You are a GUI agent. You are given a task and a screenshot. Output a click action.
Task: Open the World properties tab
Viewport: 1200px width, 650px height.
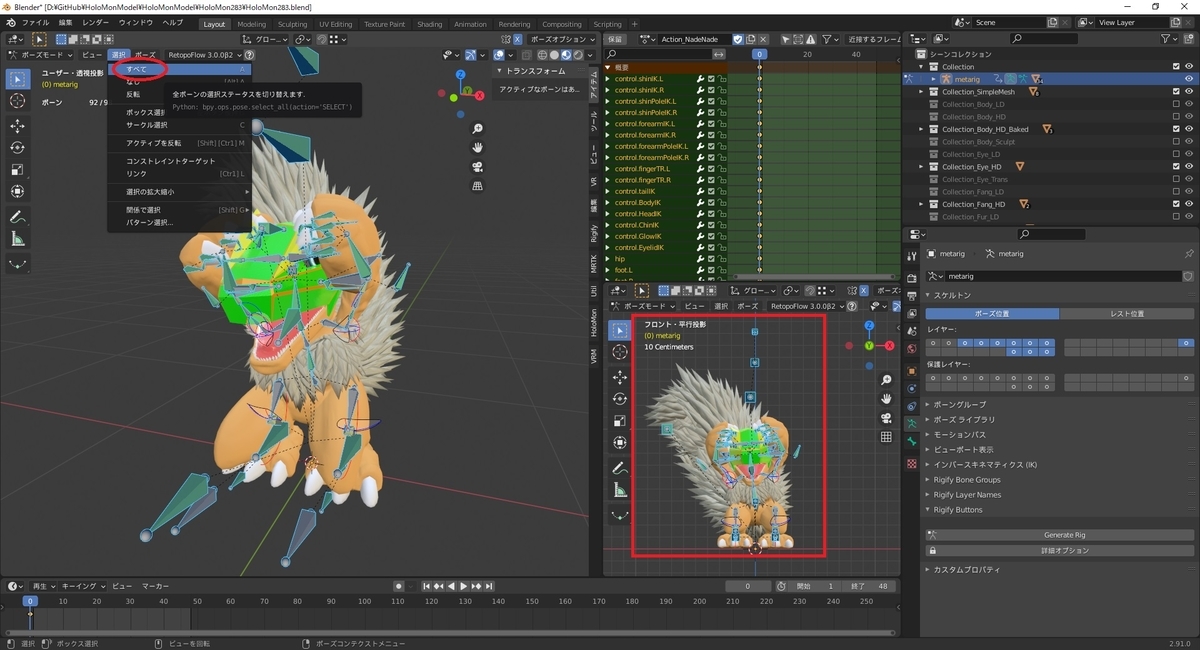(x=911, y=350)
